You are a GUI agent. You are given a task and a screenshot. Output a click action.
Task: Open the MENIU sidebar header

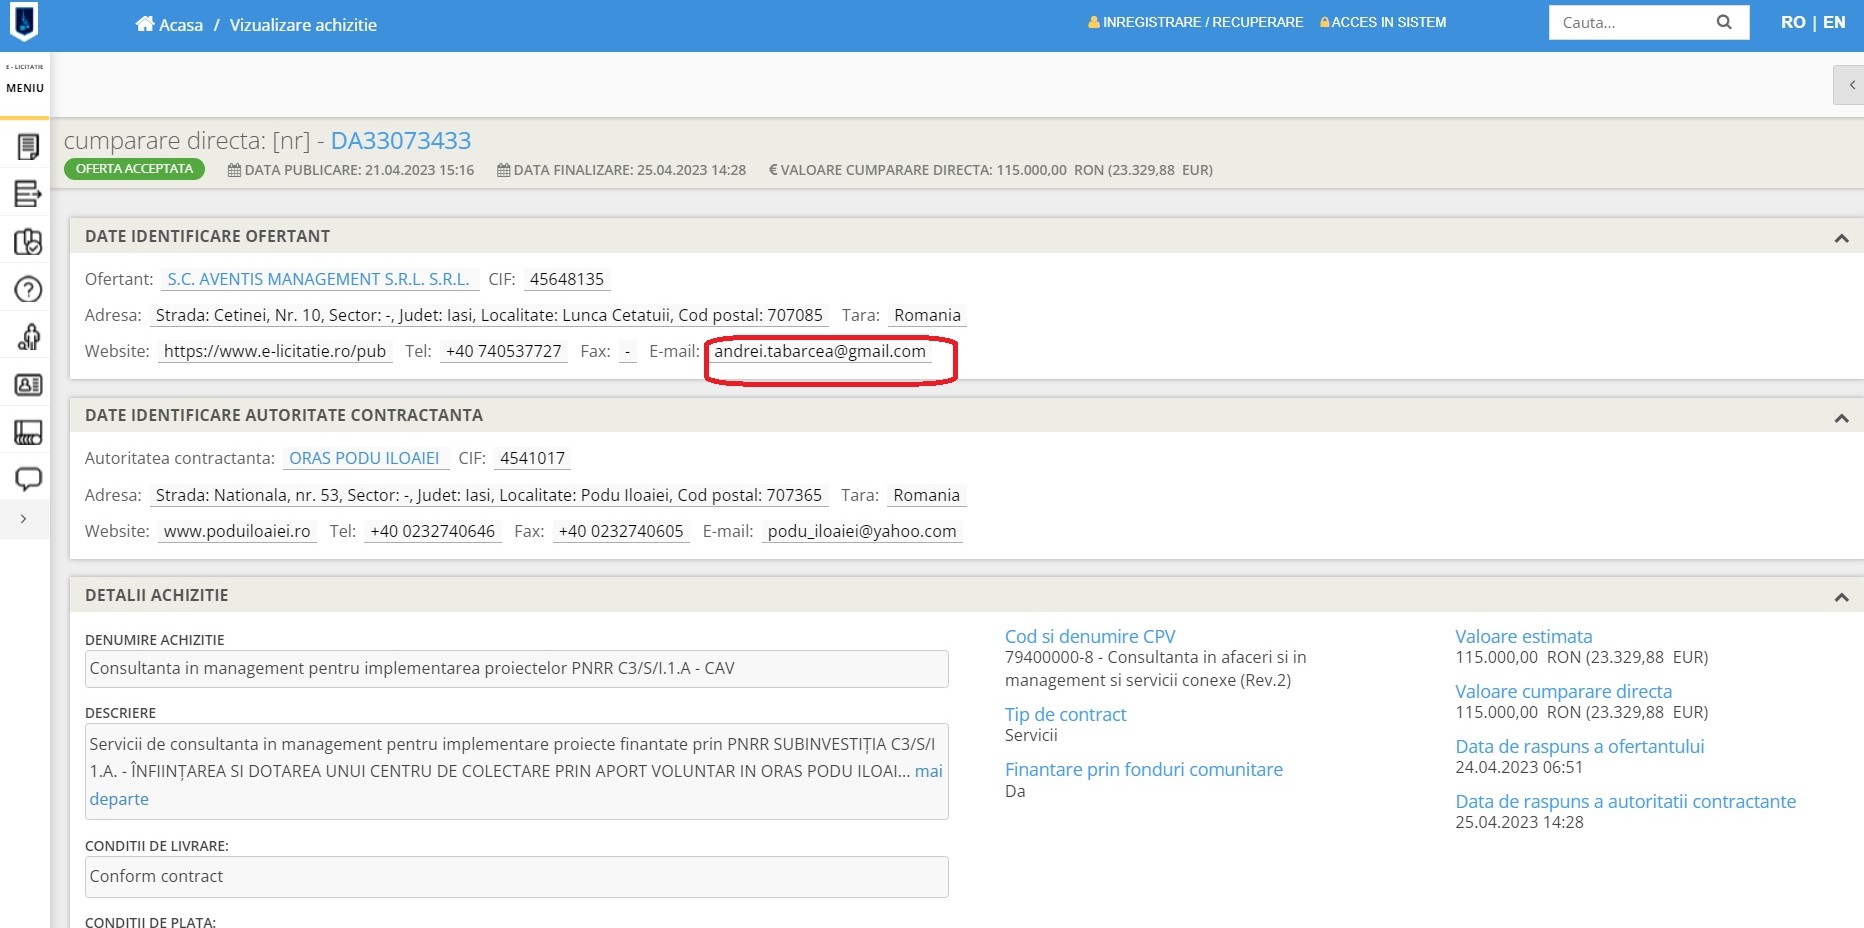click(x=25, y=87)
